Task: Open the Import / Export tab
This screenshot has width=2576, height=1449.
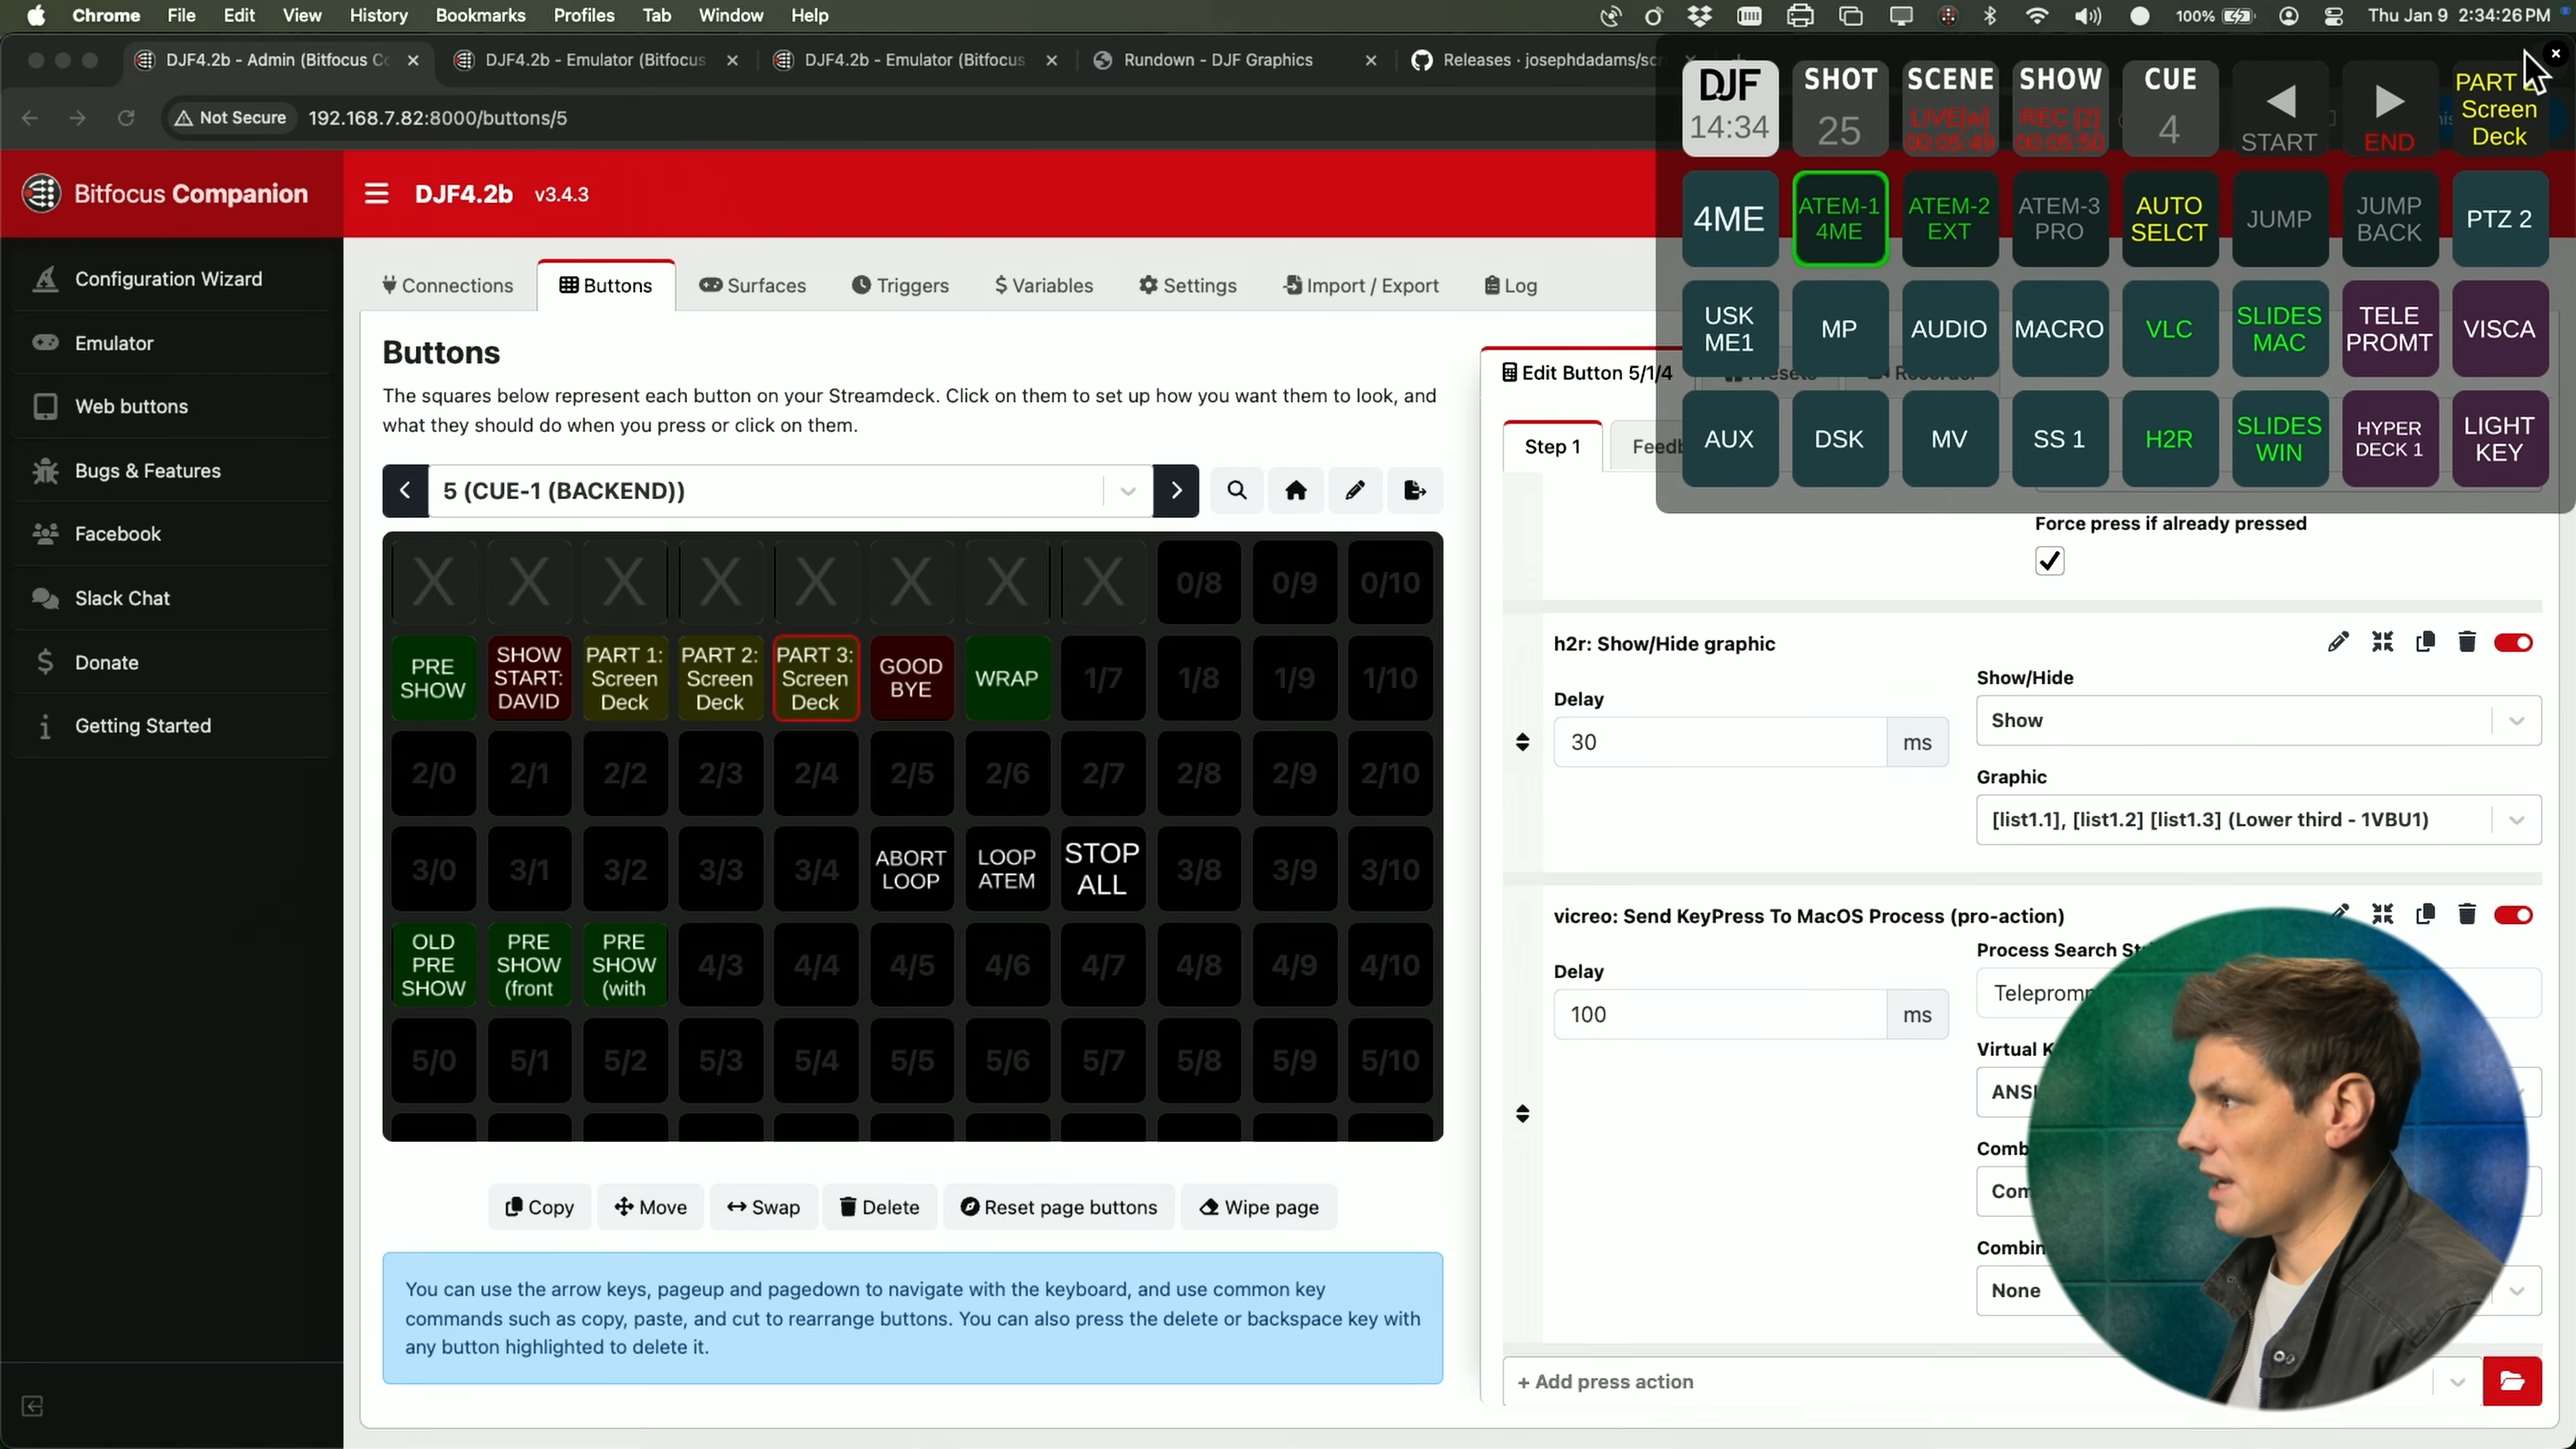Action: (x=1361, y=285)
